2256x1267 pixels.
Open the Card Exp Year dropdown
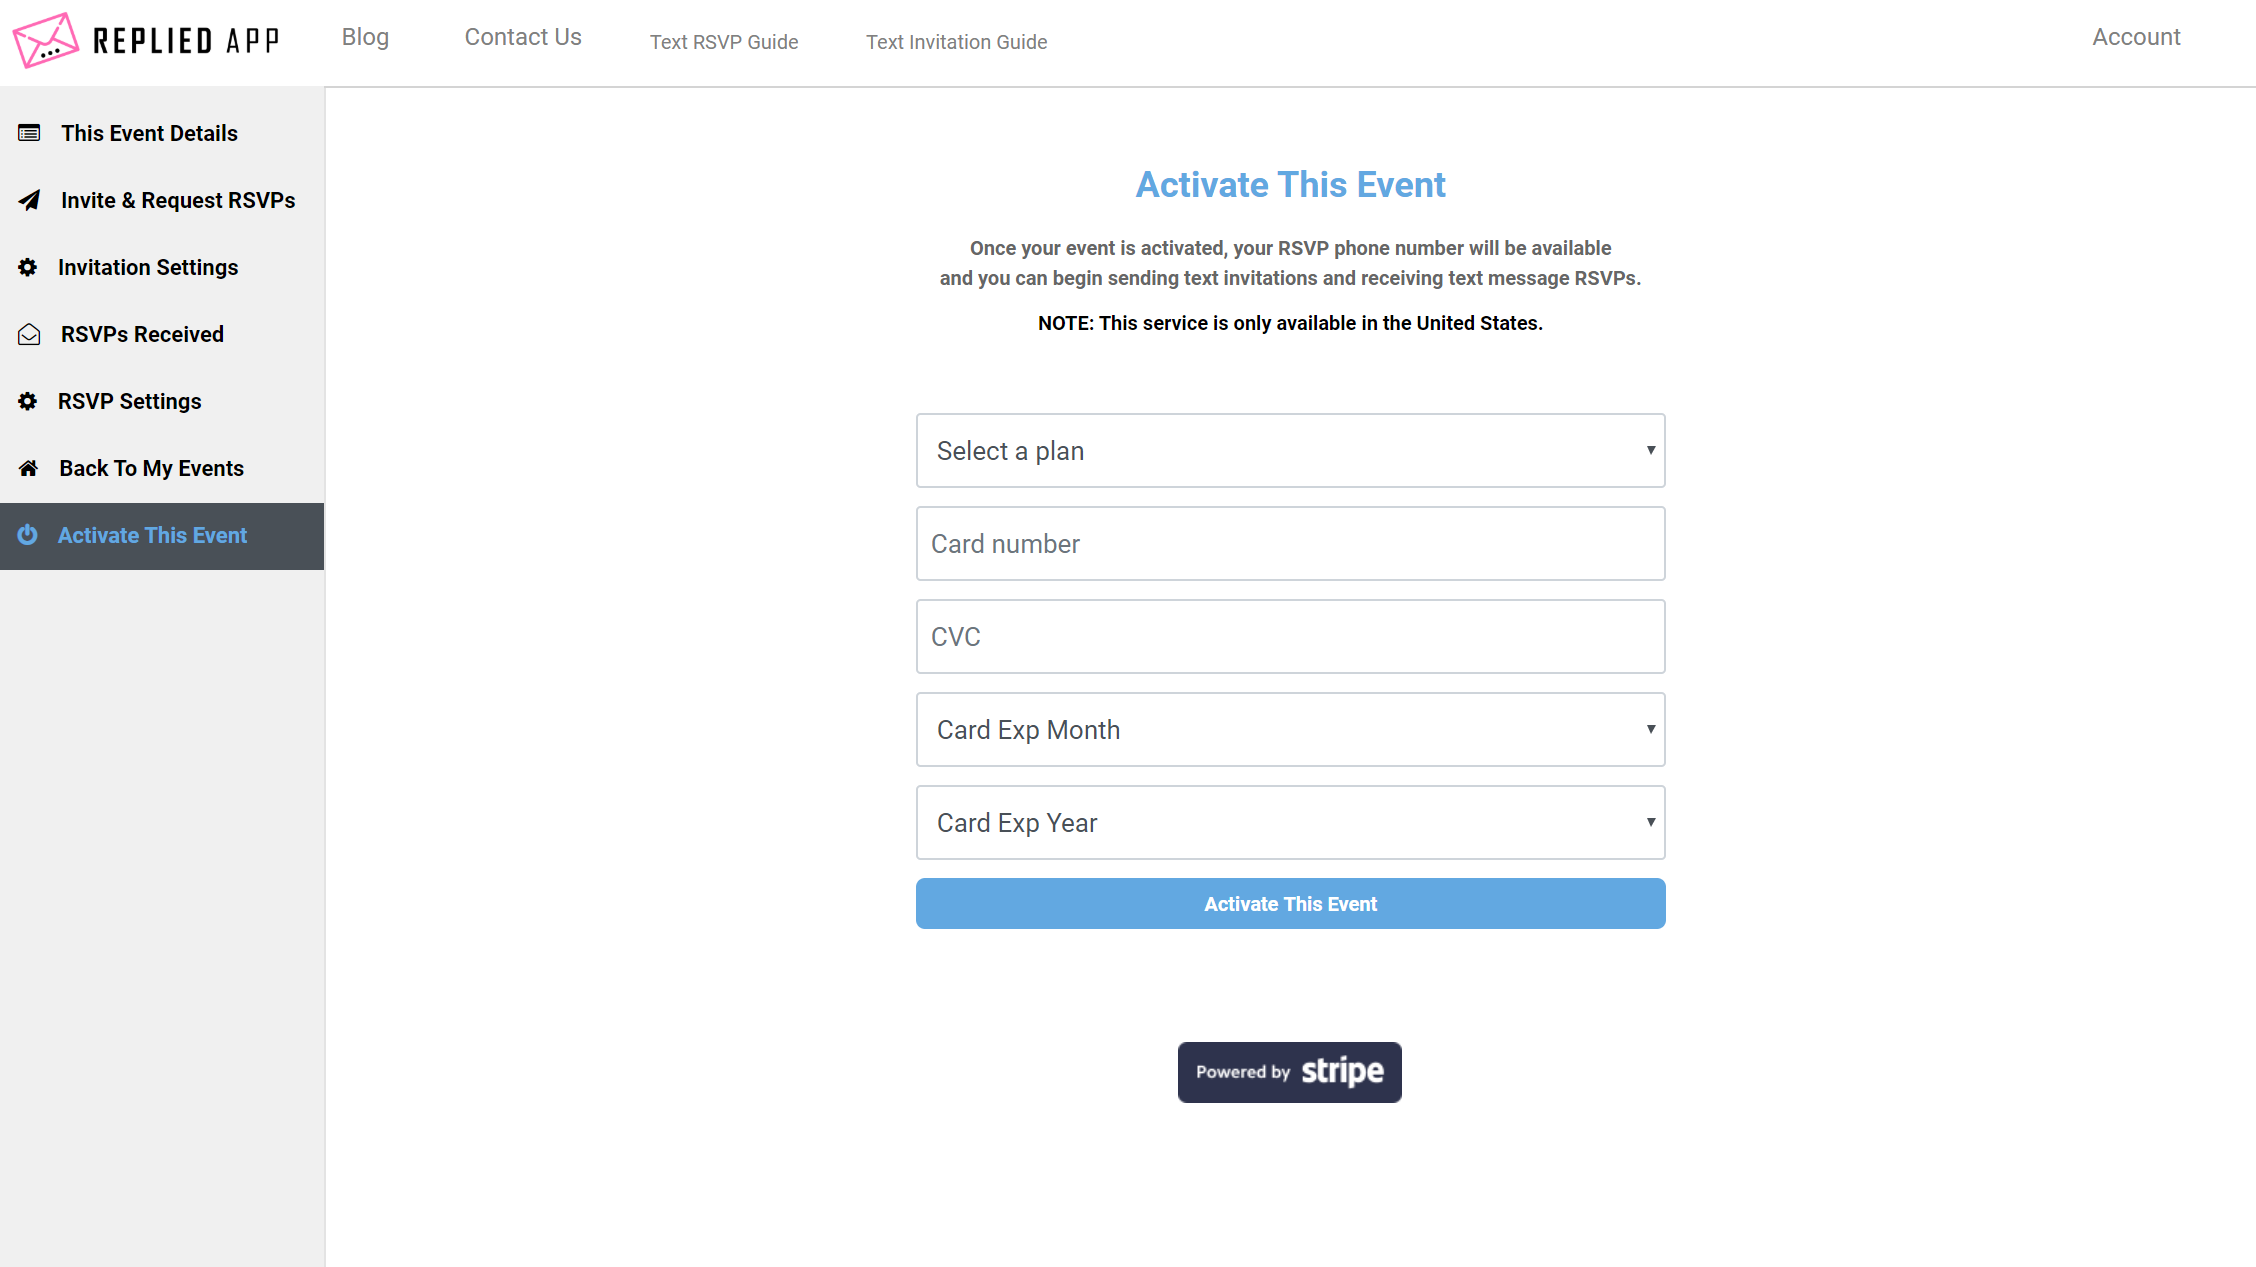point(1290,822)
